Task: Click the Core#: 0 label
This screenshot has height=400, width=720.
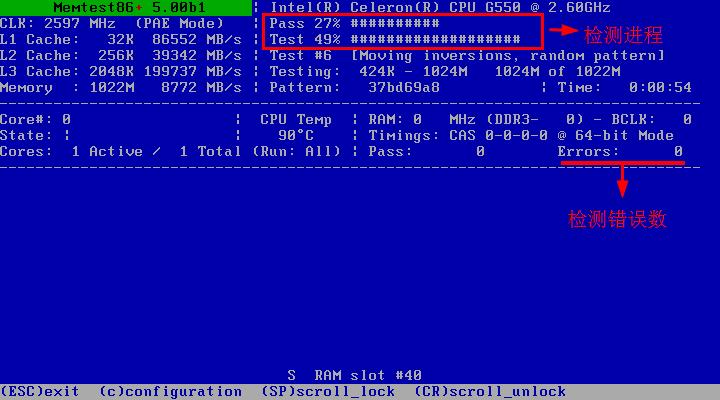Action: click(x=35, y=120)
